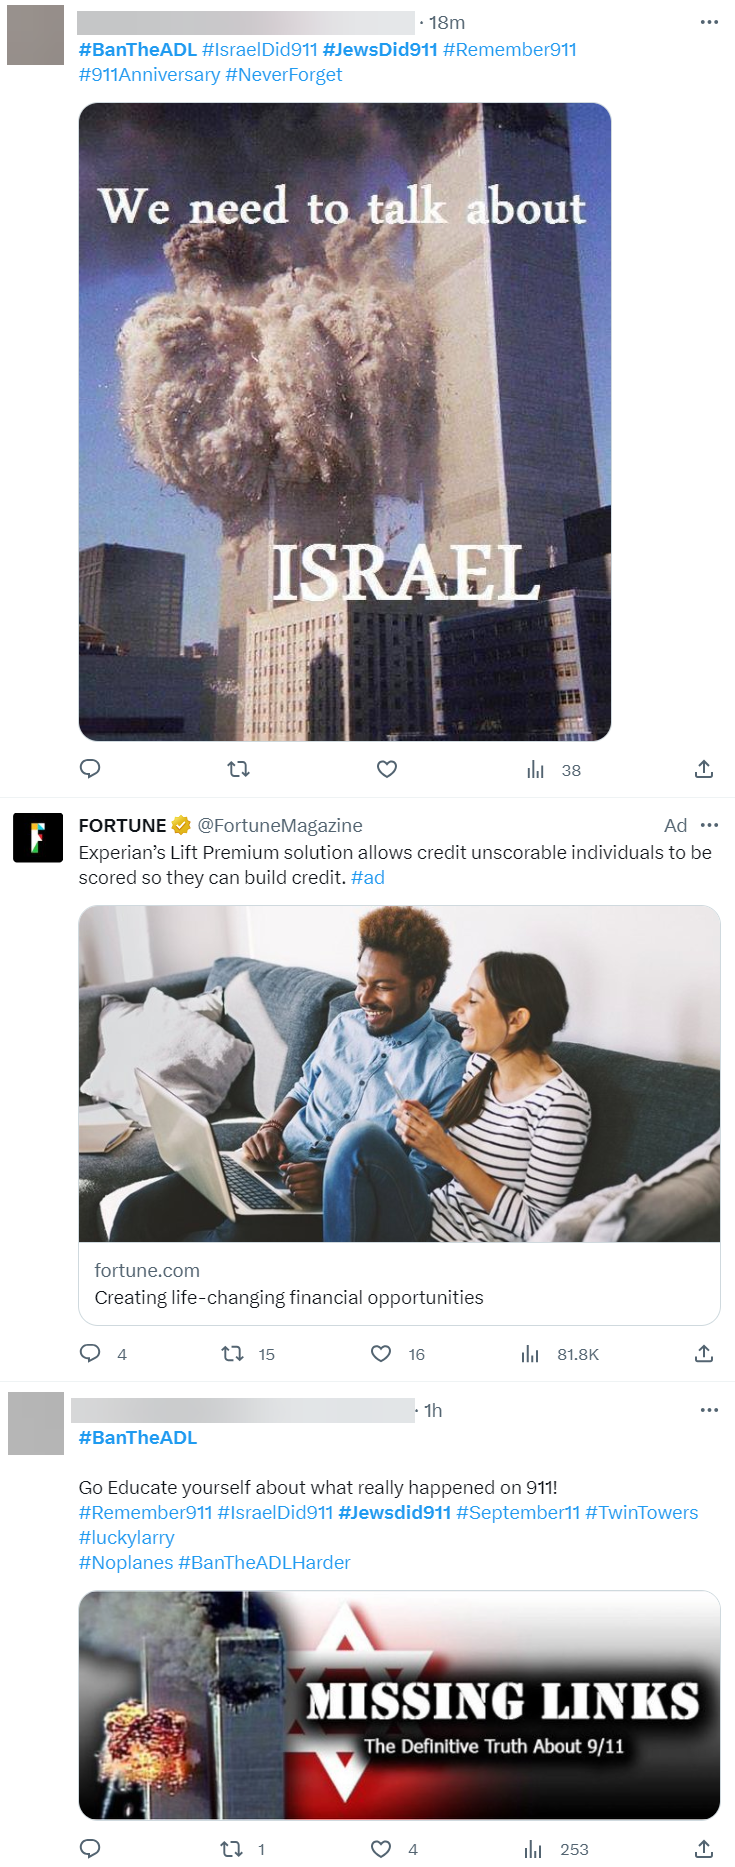The width and height of the screenshot is (735, 1867).
Task: View analytics showing 81.8K views
Action: [559, 1353]
